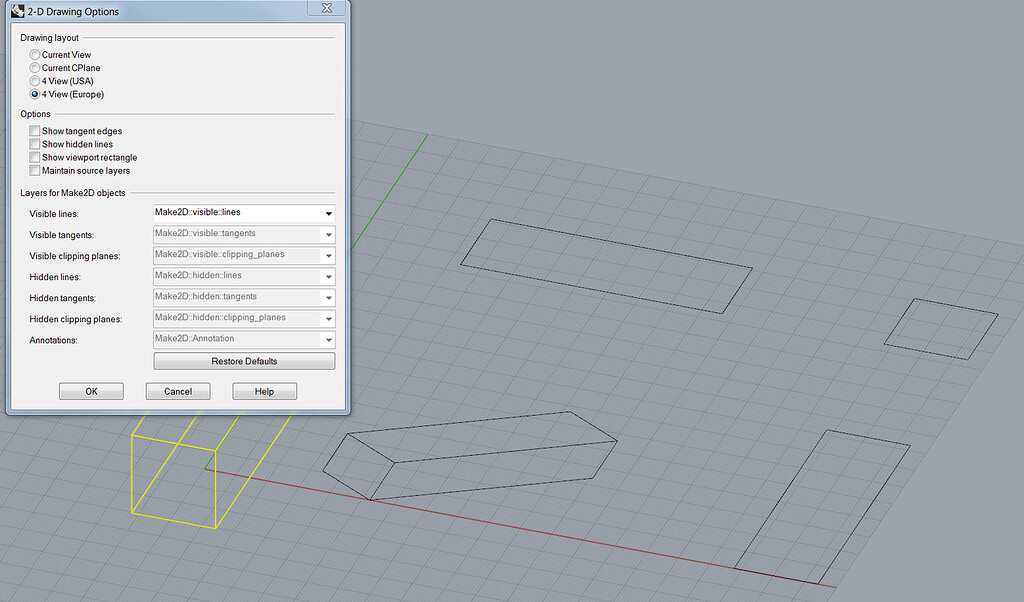
Task: Enable "Show viewport rectangle"
Action: coord(35,157)
